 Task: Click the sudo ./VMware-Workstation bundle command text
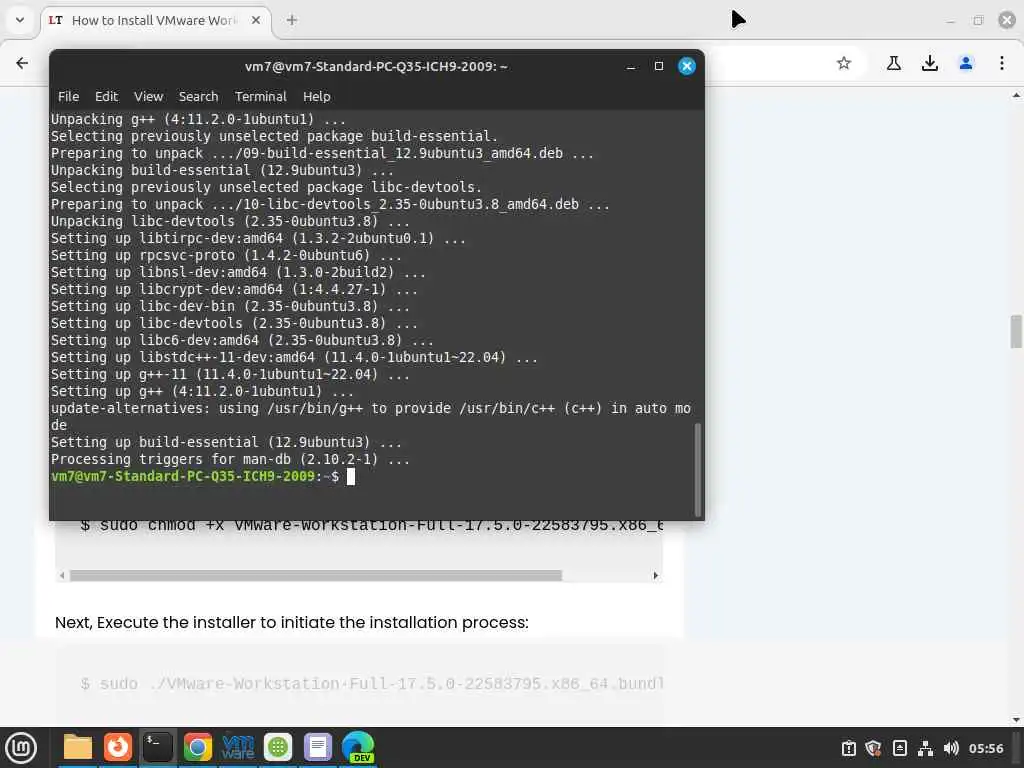coord(372,684)
